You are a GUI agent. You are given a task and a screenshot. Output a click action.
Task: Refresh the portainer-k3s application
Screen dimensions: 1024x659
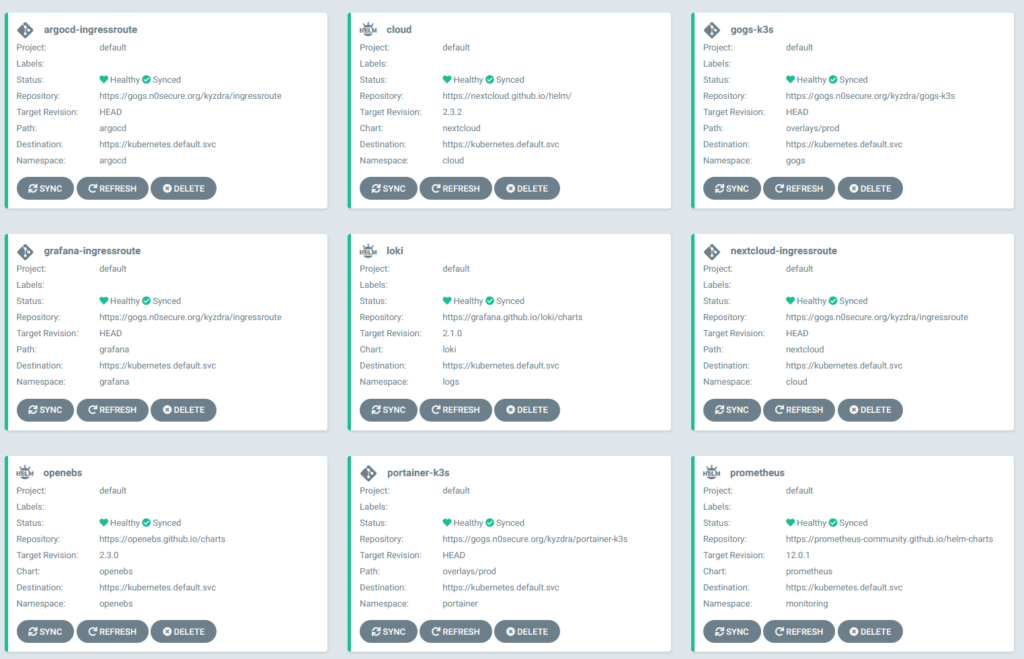(456, 632)
